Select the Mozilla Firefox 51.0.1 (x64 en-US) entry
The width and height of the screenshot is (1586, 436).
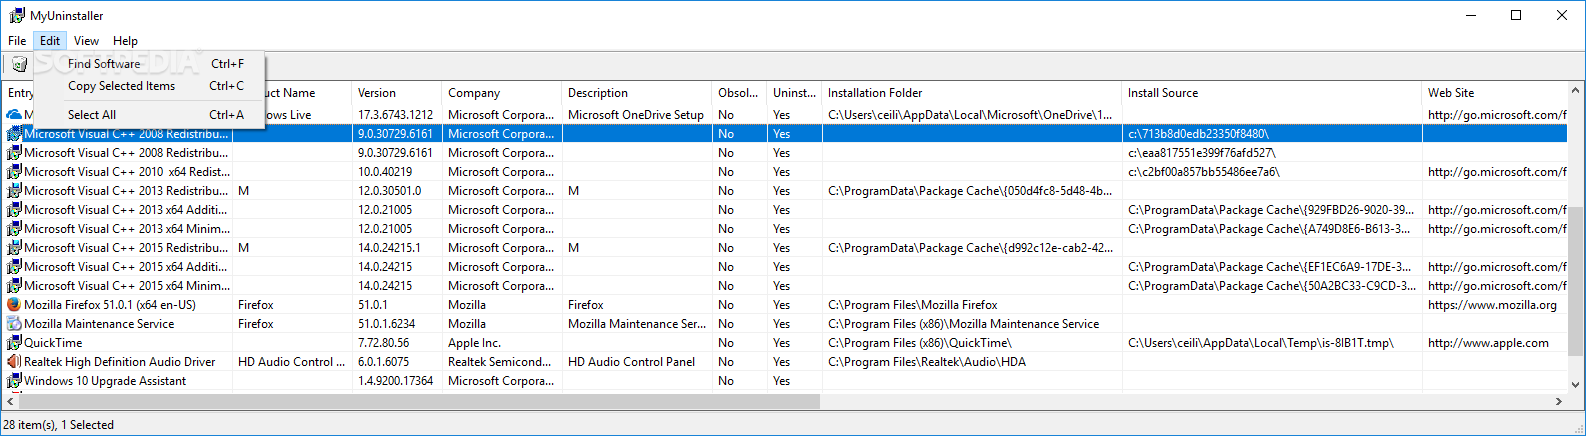point(110,305)
